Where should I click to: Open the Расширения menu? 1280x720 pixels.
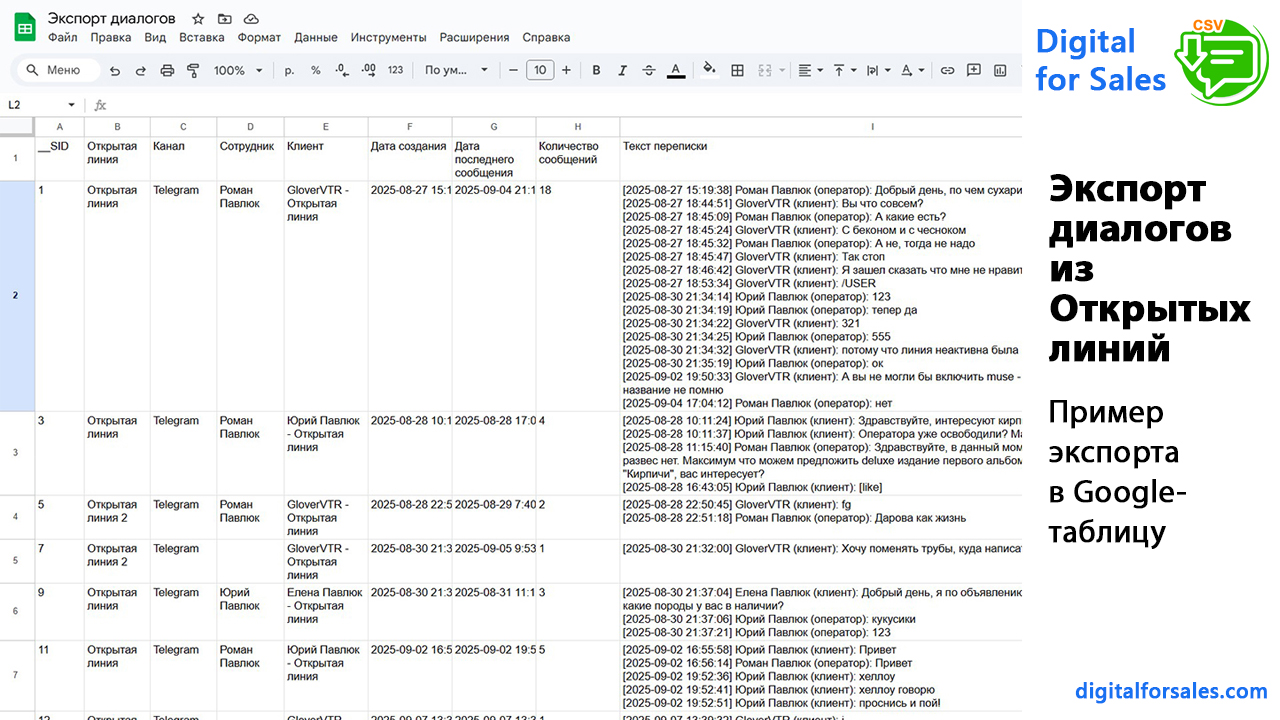pos(473,38)
